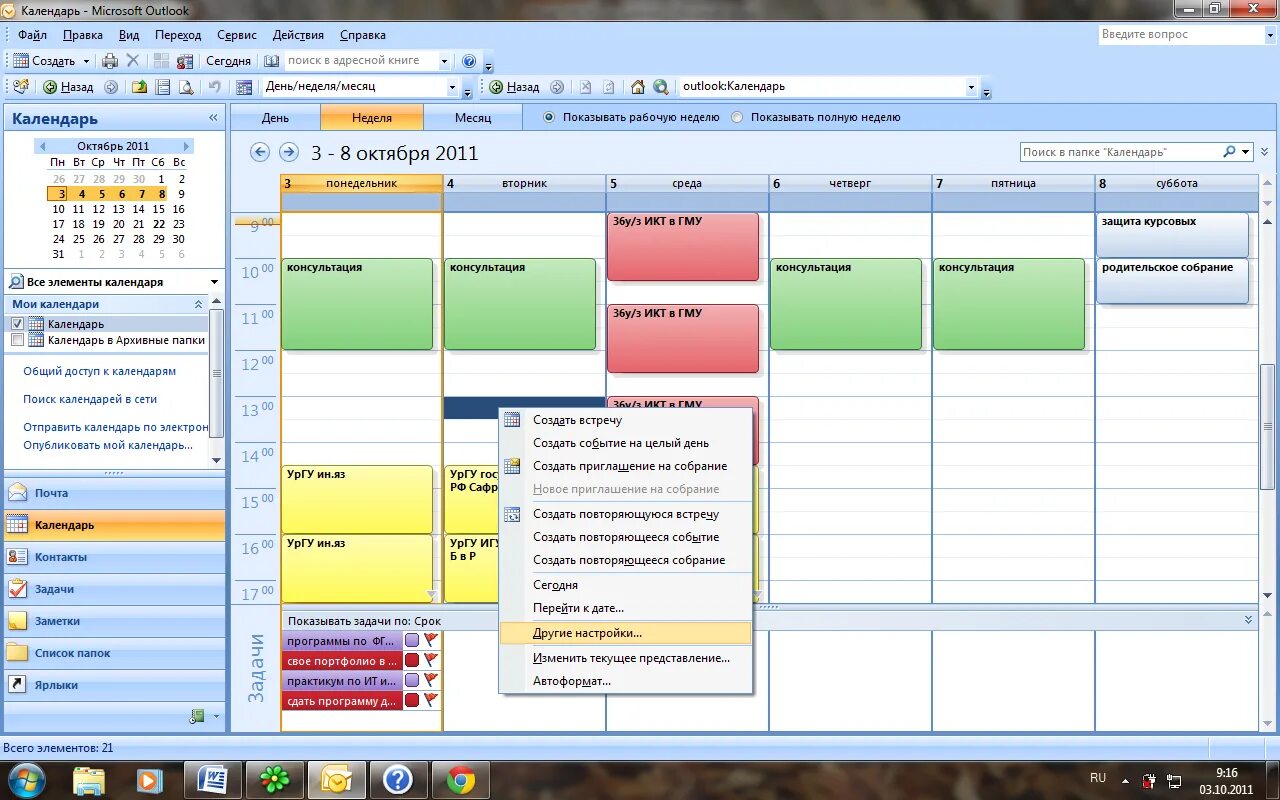Select 'Показывать рабочую неделю' radio button
1280x800 pixels.
(x=548, y=117)
